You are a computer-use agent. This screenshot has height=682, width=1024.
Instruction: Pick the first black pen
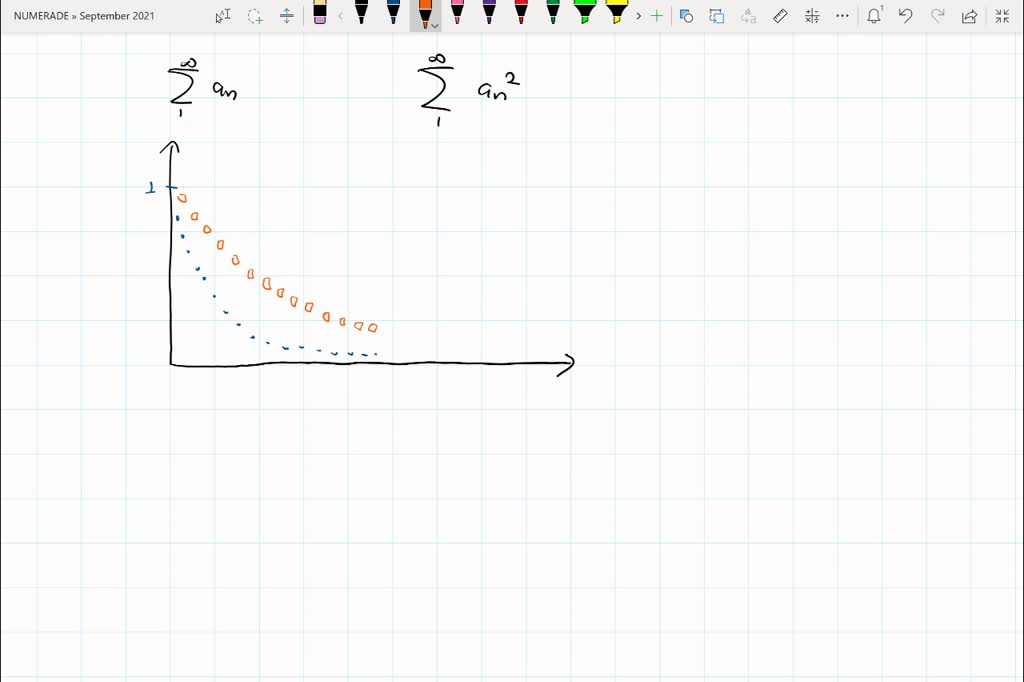[361, 15]
